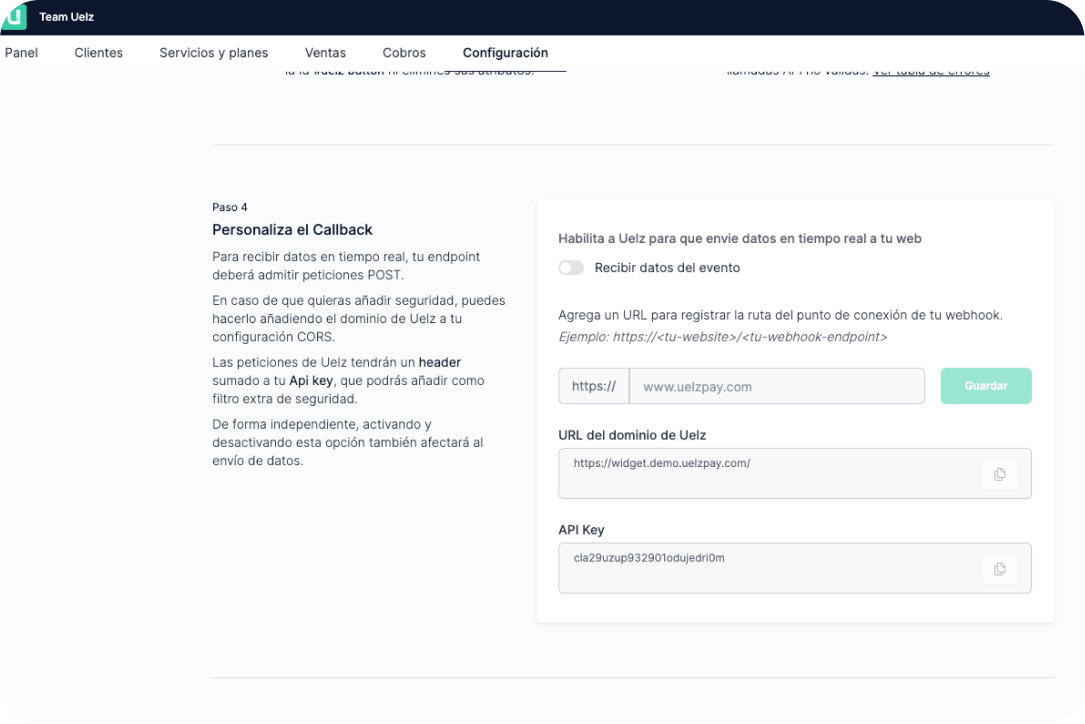
Task: Click the widget.demo.uelzpay.com domain URL box
Action: (794, 473)
